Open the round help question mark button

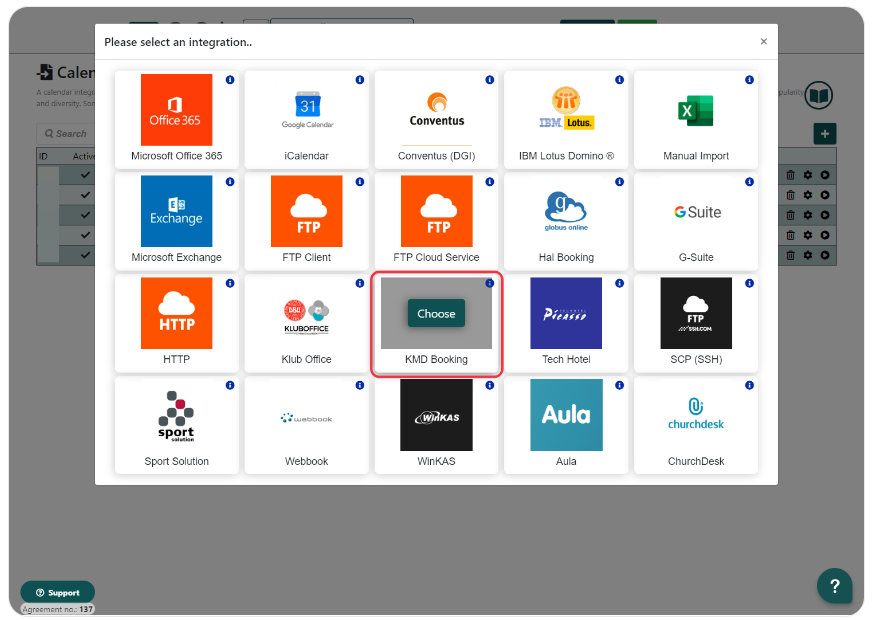click(835, 586)
